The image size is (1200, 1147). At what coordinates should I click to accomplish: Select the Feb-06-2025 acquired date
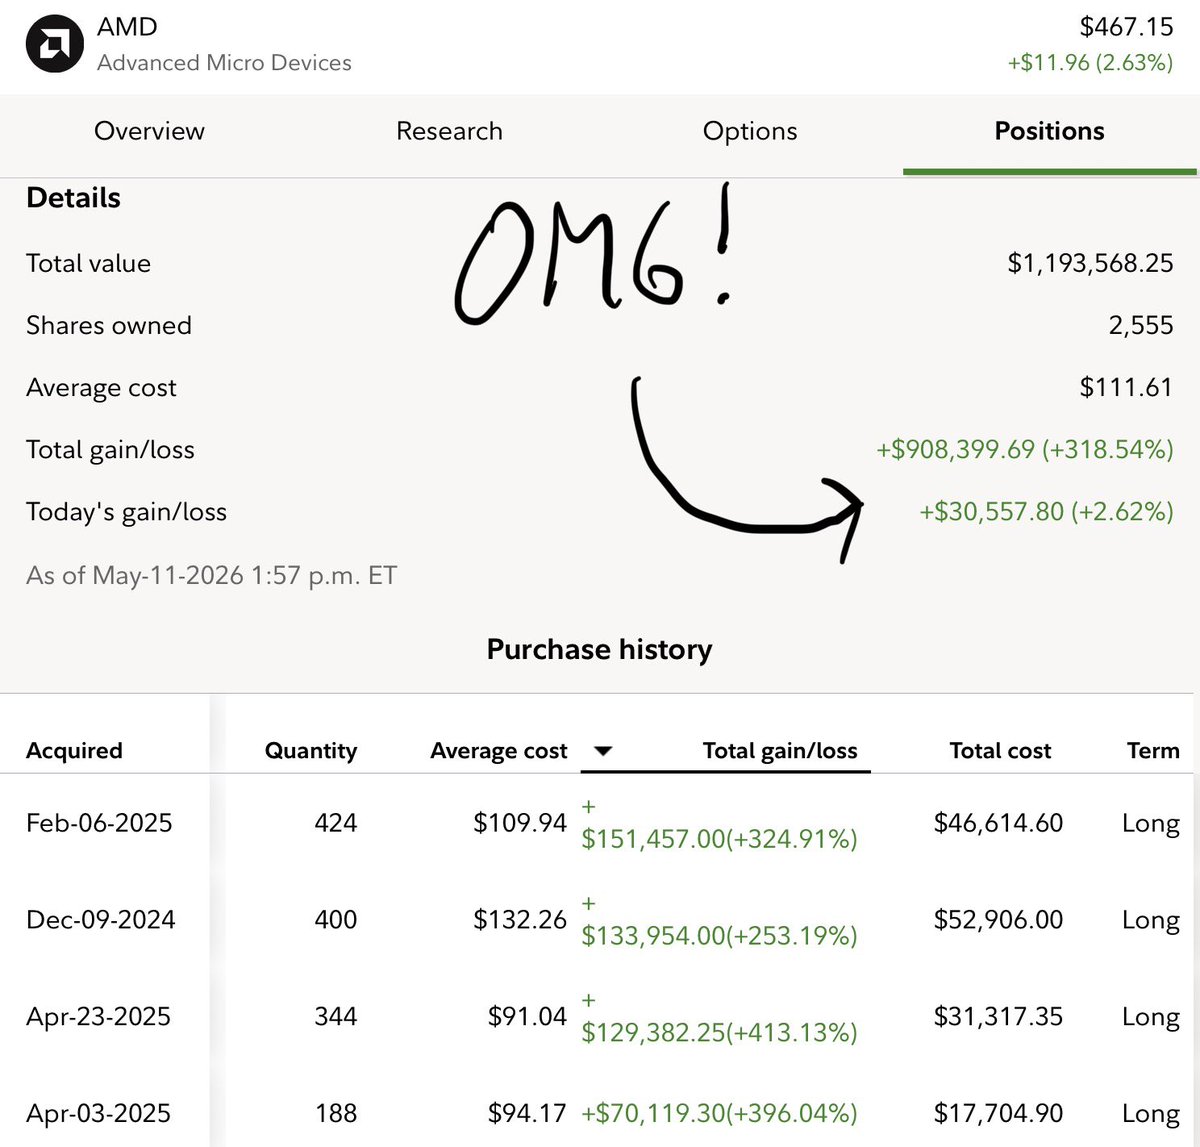99,823
